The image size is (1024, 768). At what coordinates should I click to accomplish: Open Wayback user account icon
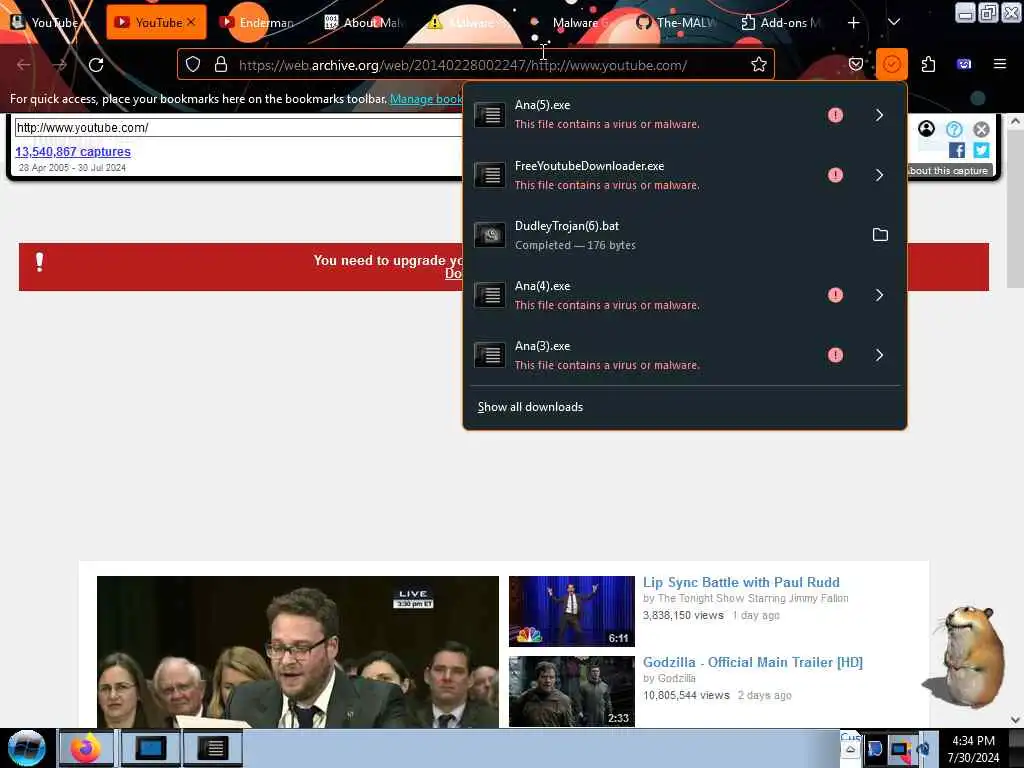(926, 129)
